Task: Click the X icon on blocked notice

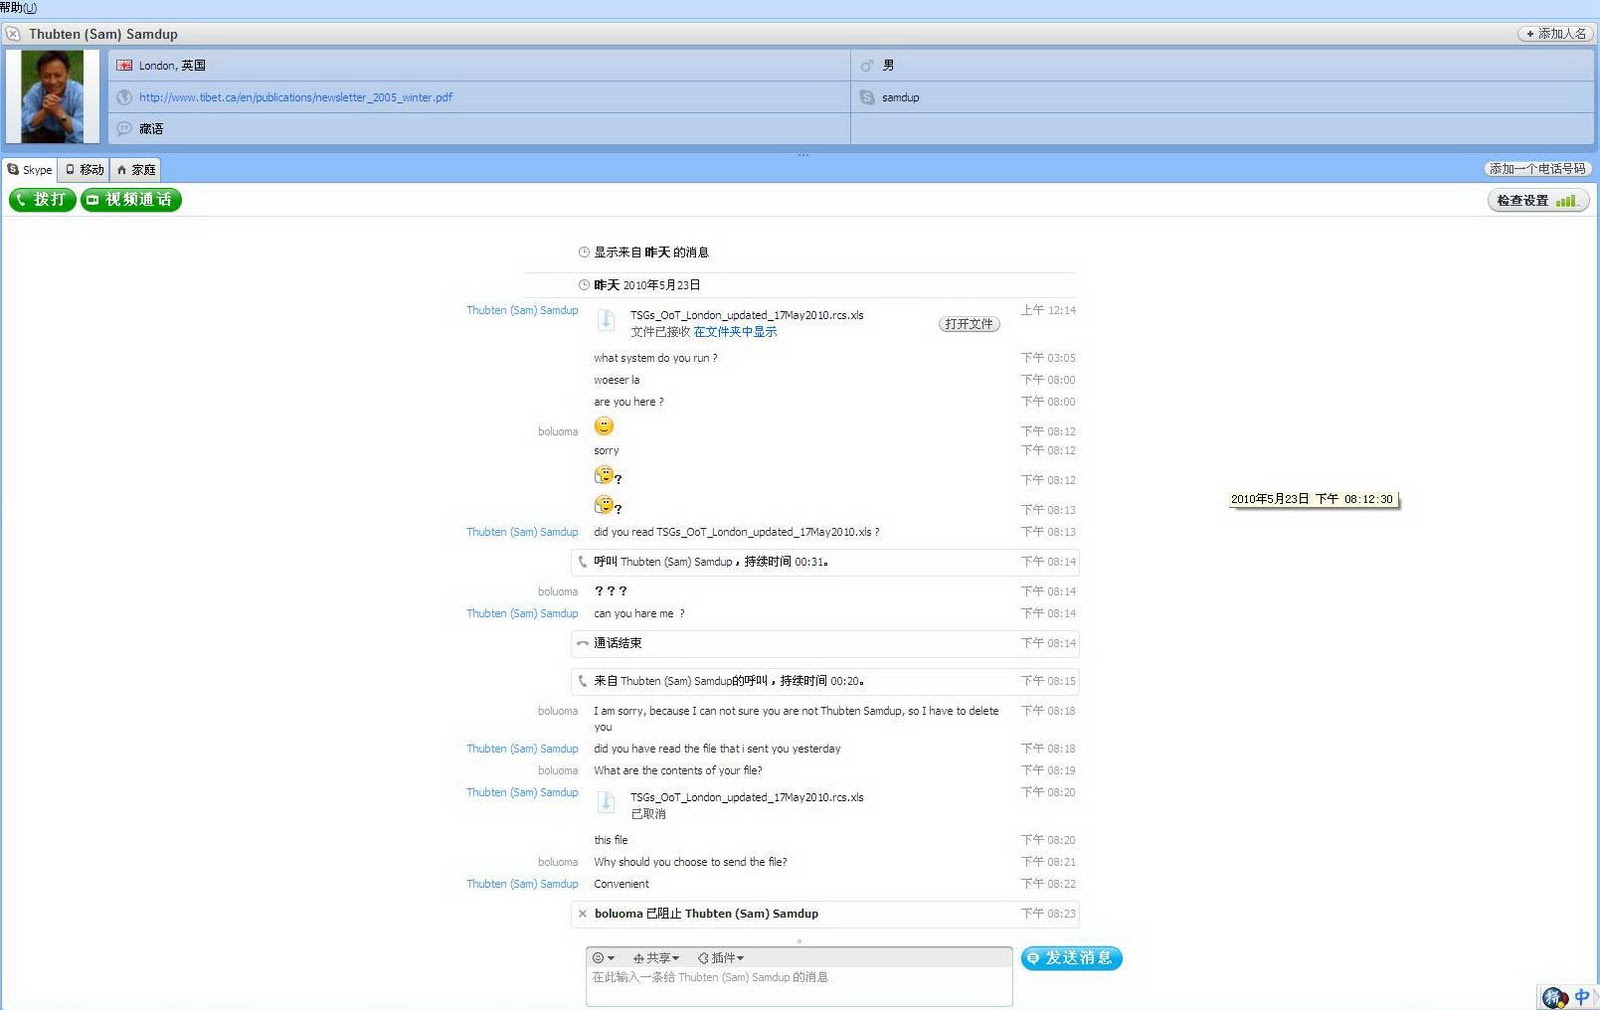Action: (x=583, y=914)
